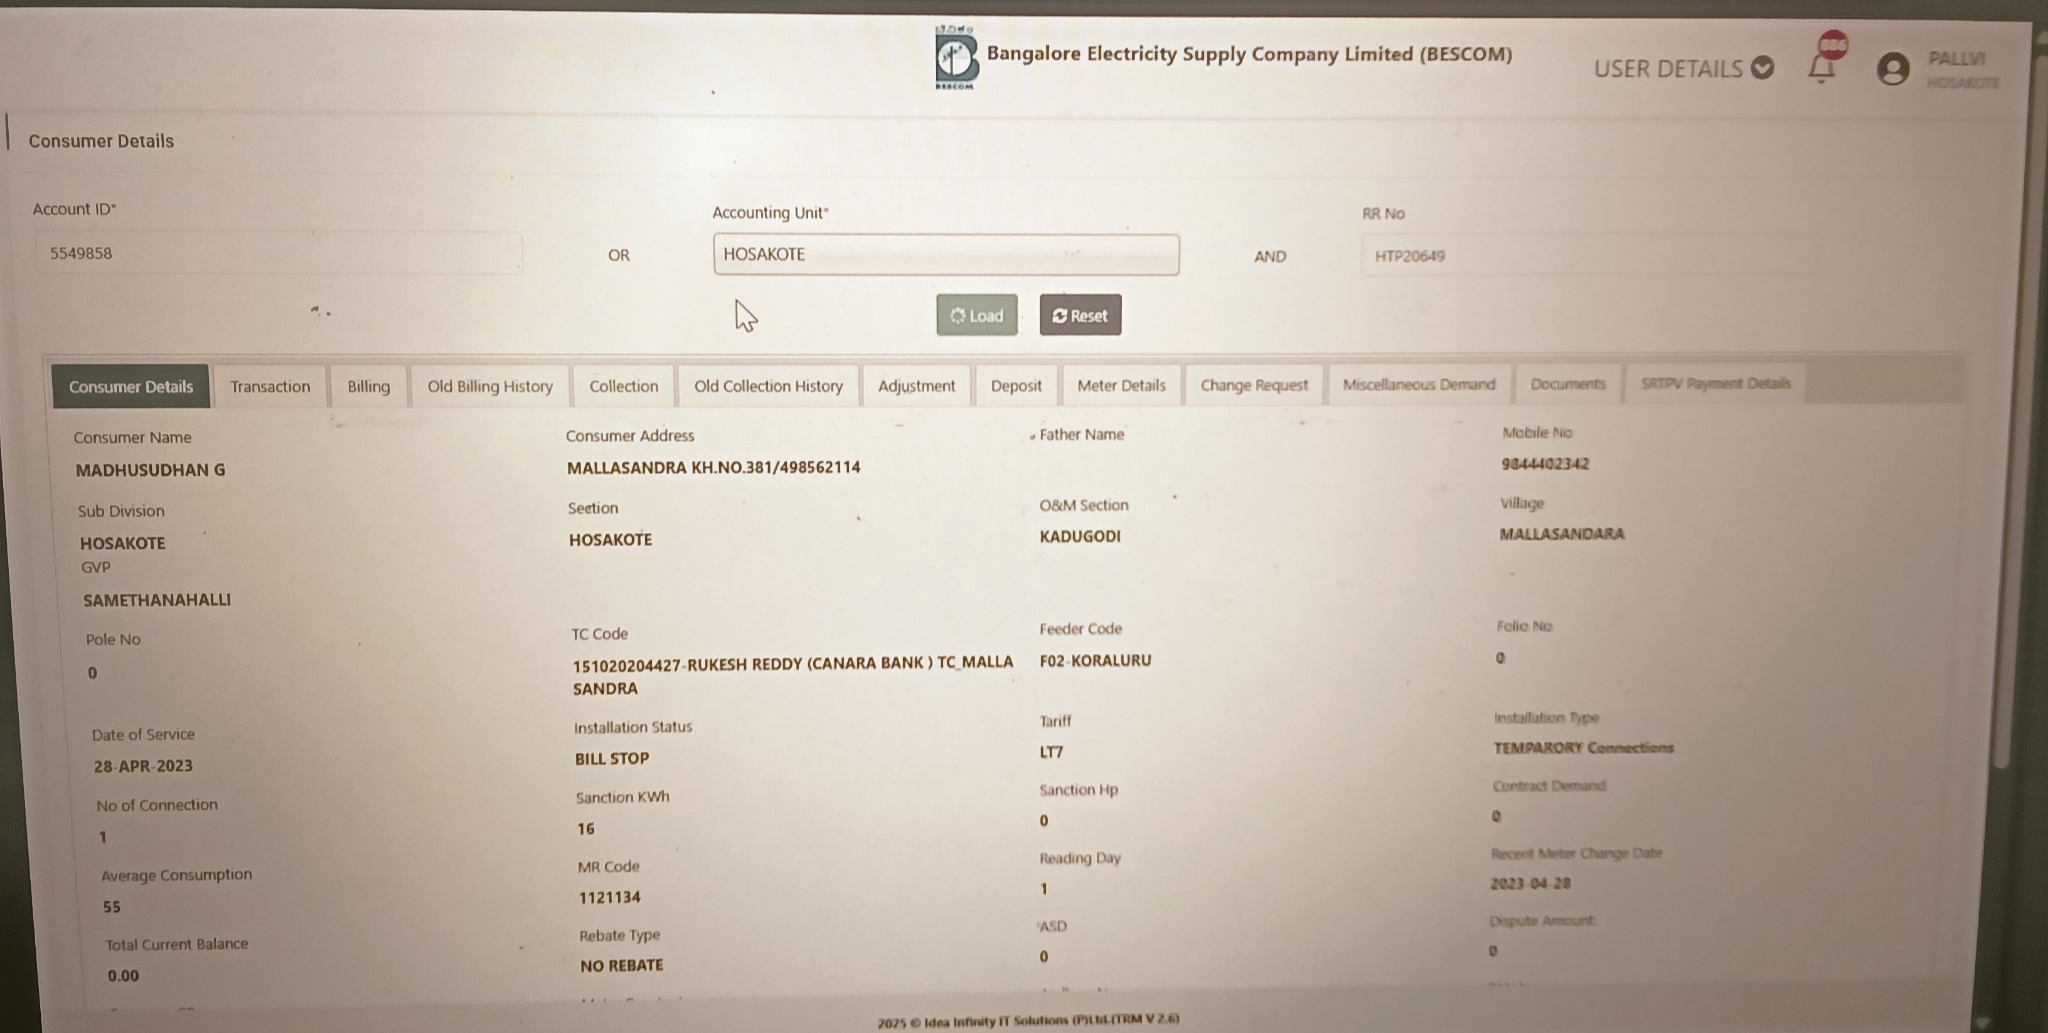2048x1033 pixels.
Task: Click recent meter change date 2023-04-28
Action: point(1530,884)
